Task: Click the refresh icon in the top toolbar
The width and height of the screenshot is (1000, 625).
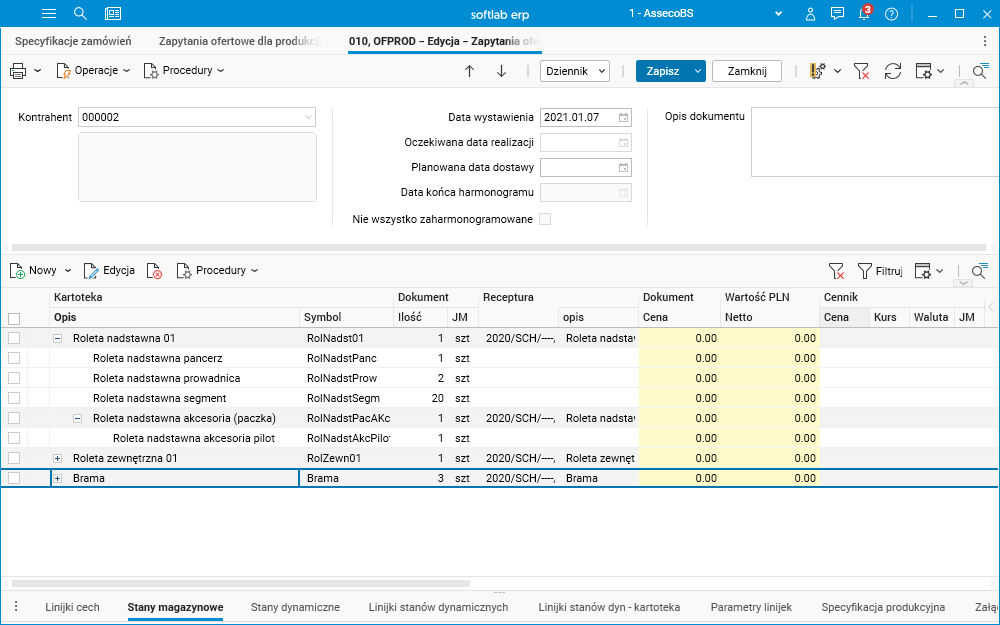Action: click(893, 71)
